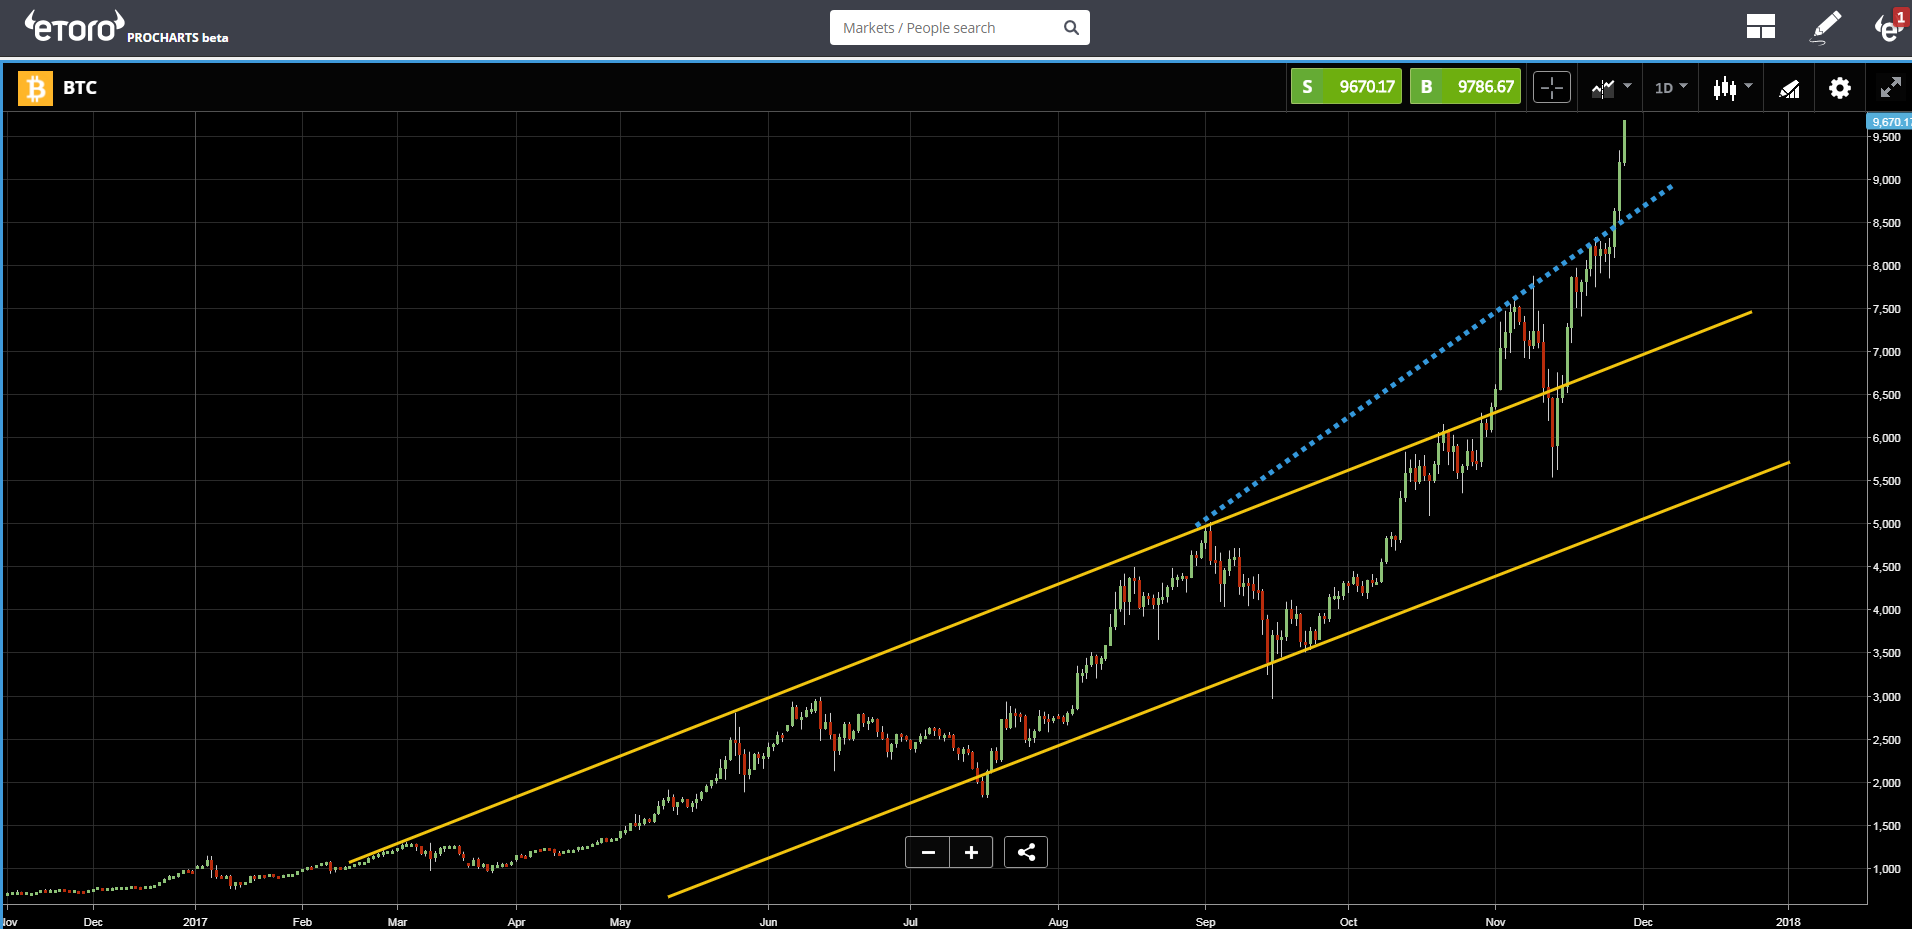Image resolution: width=1912 pixels, height=929 pixels.
Task: Open the candlestick chart type dropdown
Action: (x=1732, y=88)
